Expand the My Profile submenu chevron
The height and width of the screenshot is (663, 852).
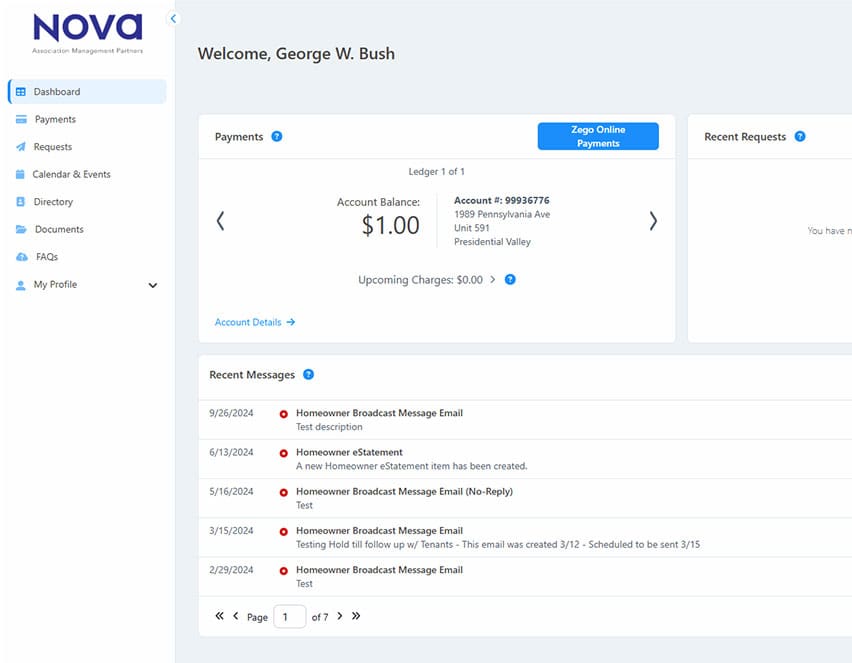pos(153,285)
